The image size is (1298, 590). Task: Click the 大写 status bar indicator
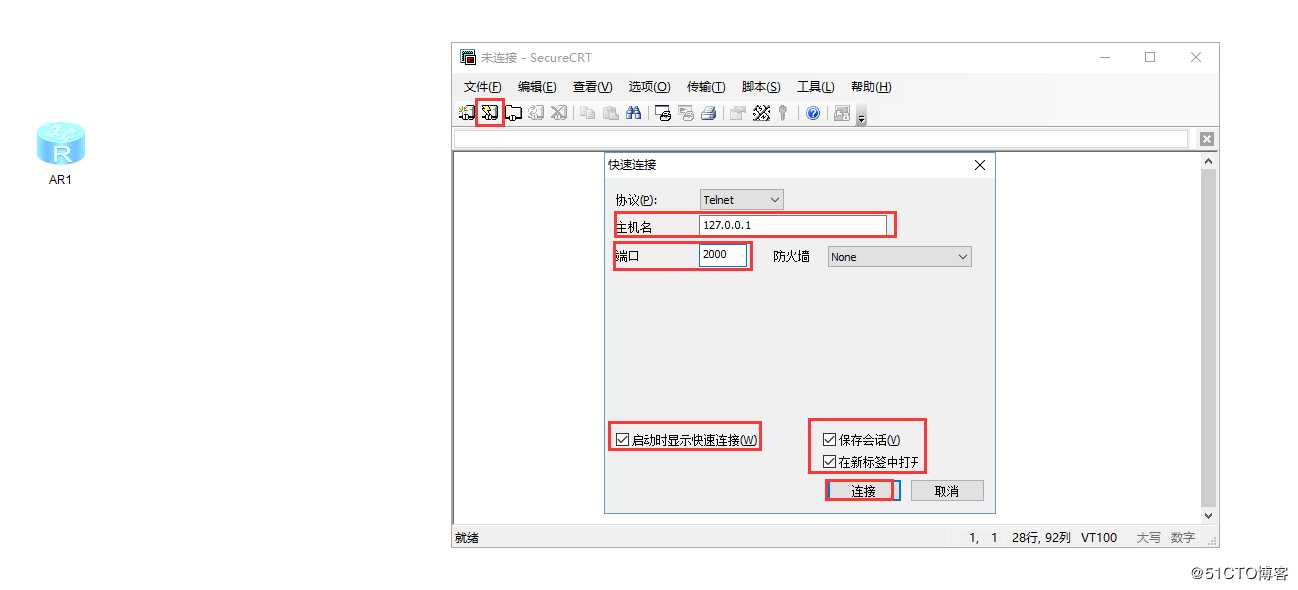(1148, 538)
